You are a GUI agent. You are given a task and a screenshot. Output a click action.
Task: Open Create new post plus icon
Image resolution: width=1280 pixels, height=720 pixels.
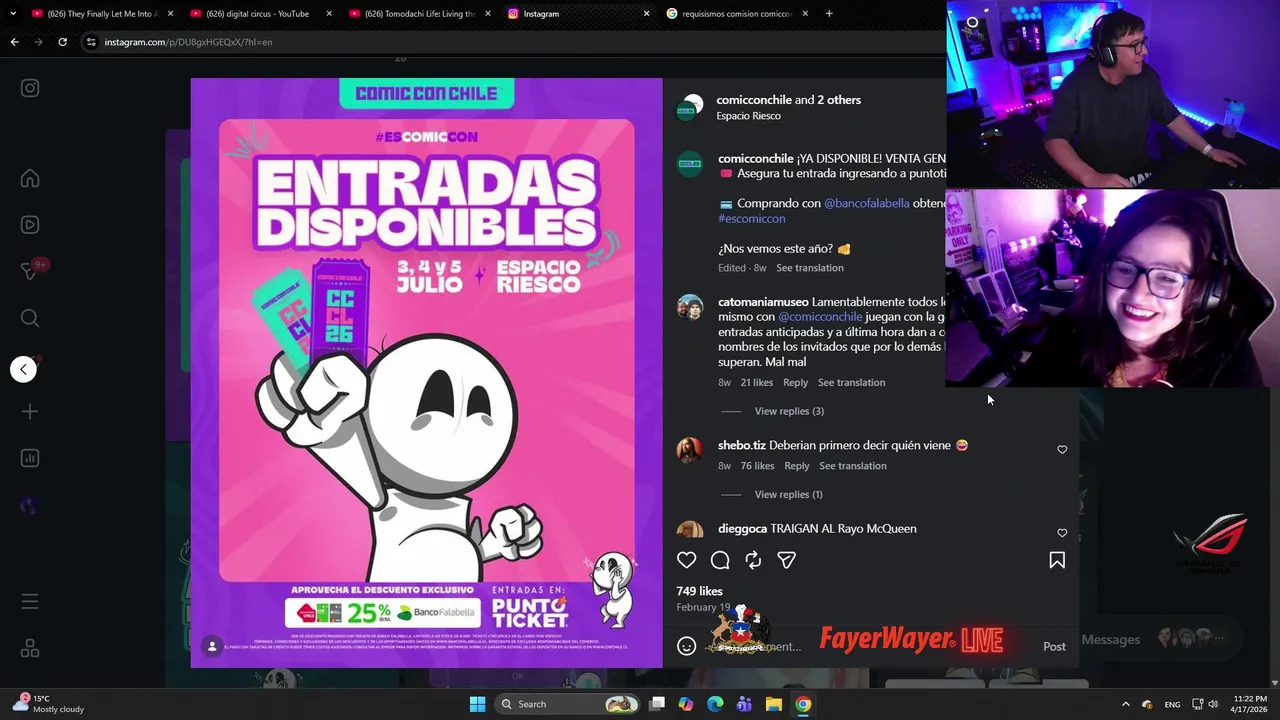coord(30,412)
